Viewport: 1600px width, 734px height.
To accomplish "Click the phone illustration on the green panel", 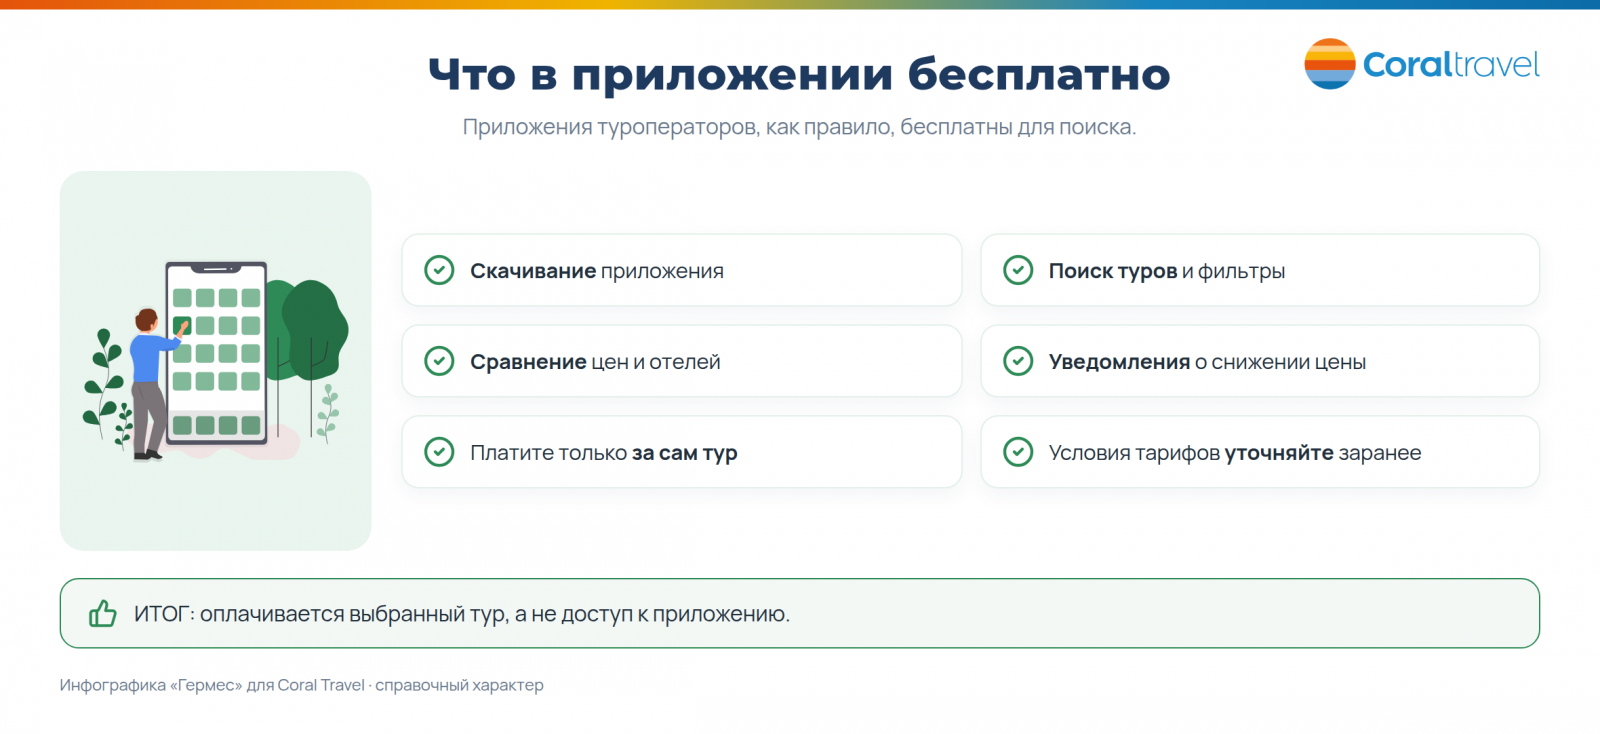I will coord(216,353).
